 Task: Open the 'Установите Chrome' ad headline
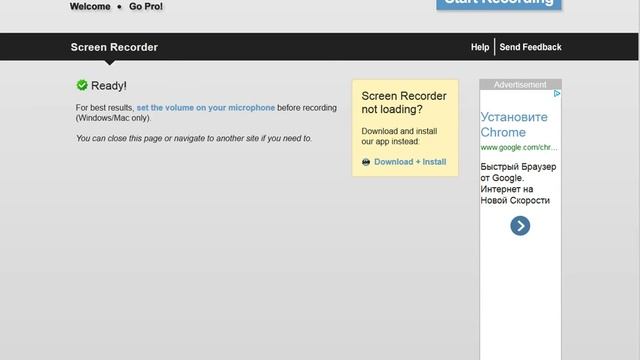point(514,124)
